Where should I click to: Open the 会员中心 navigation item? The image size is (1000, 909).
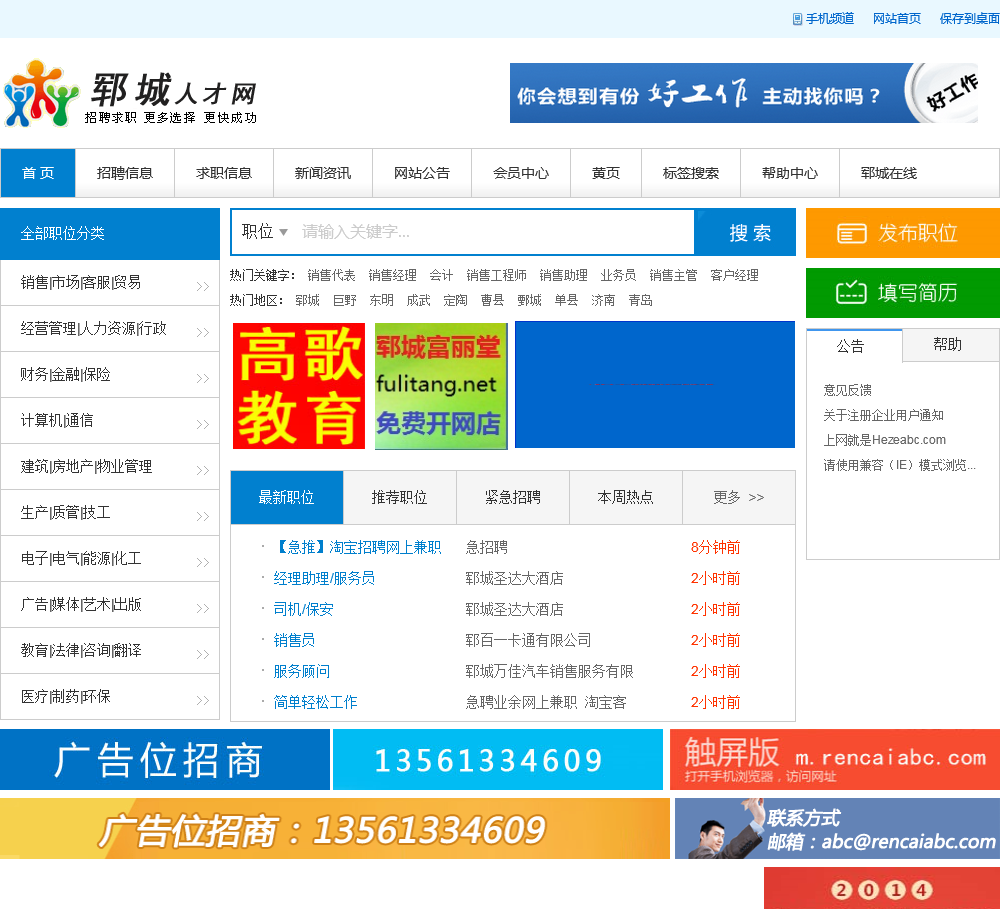(521, 173)
